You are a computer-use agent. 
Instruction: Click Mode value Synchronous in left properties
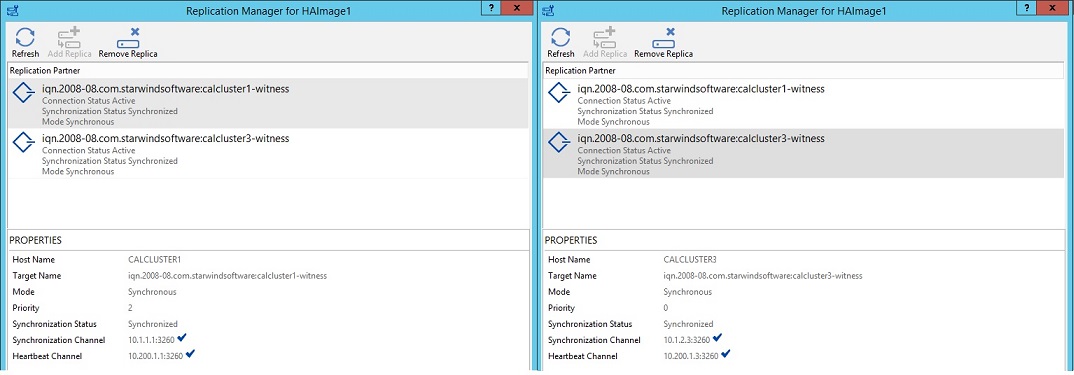coord(152,292)
